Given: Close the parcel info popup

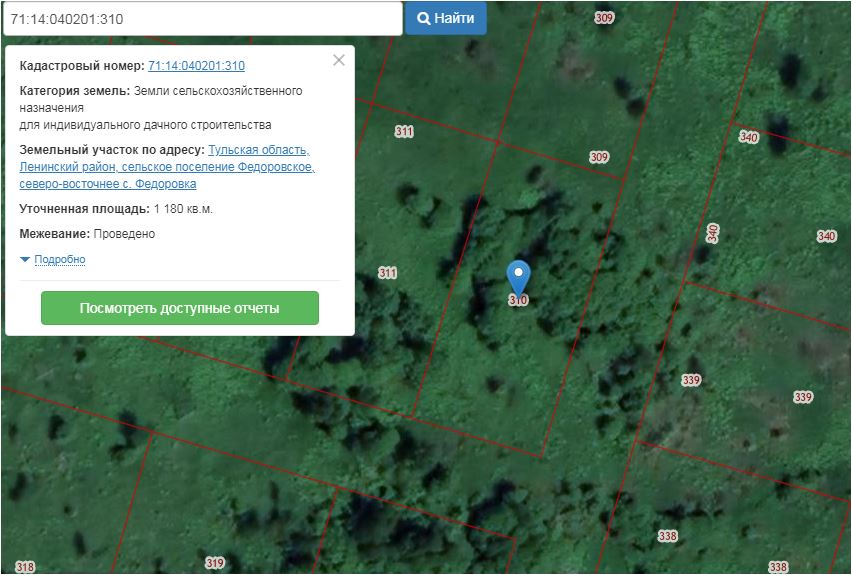Looking at the screenshot, I should click(339, 60).
